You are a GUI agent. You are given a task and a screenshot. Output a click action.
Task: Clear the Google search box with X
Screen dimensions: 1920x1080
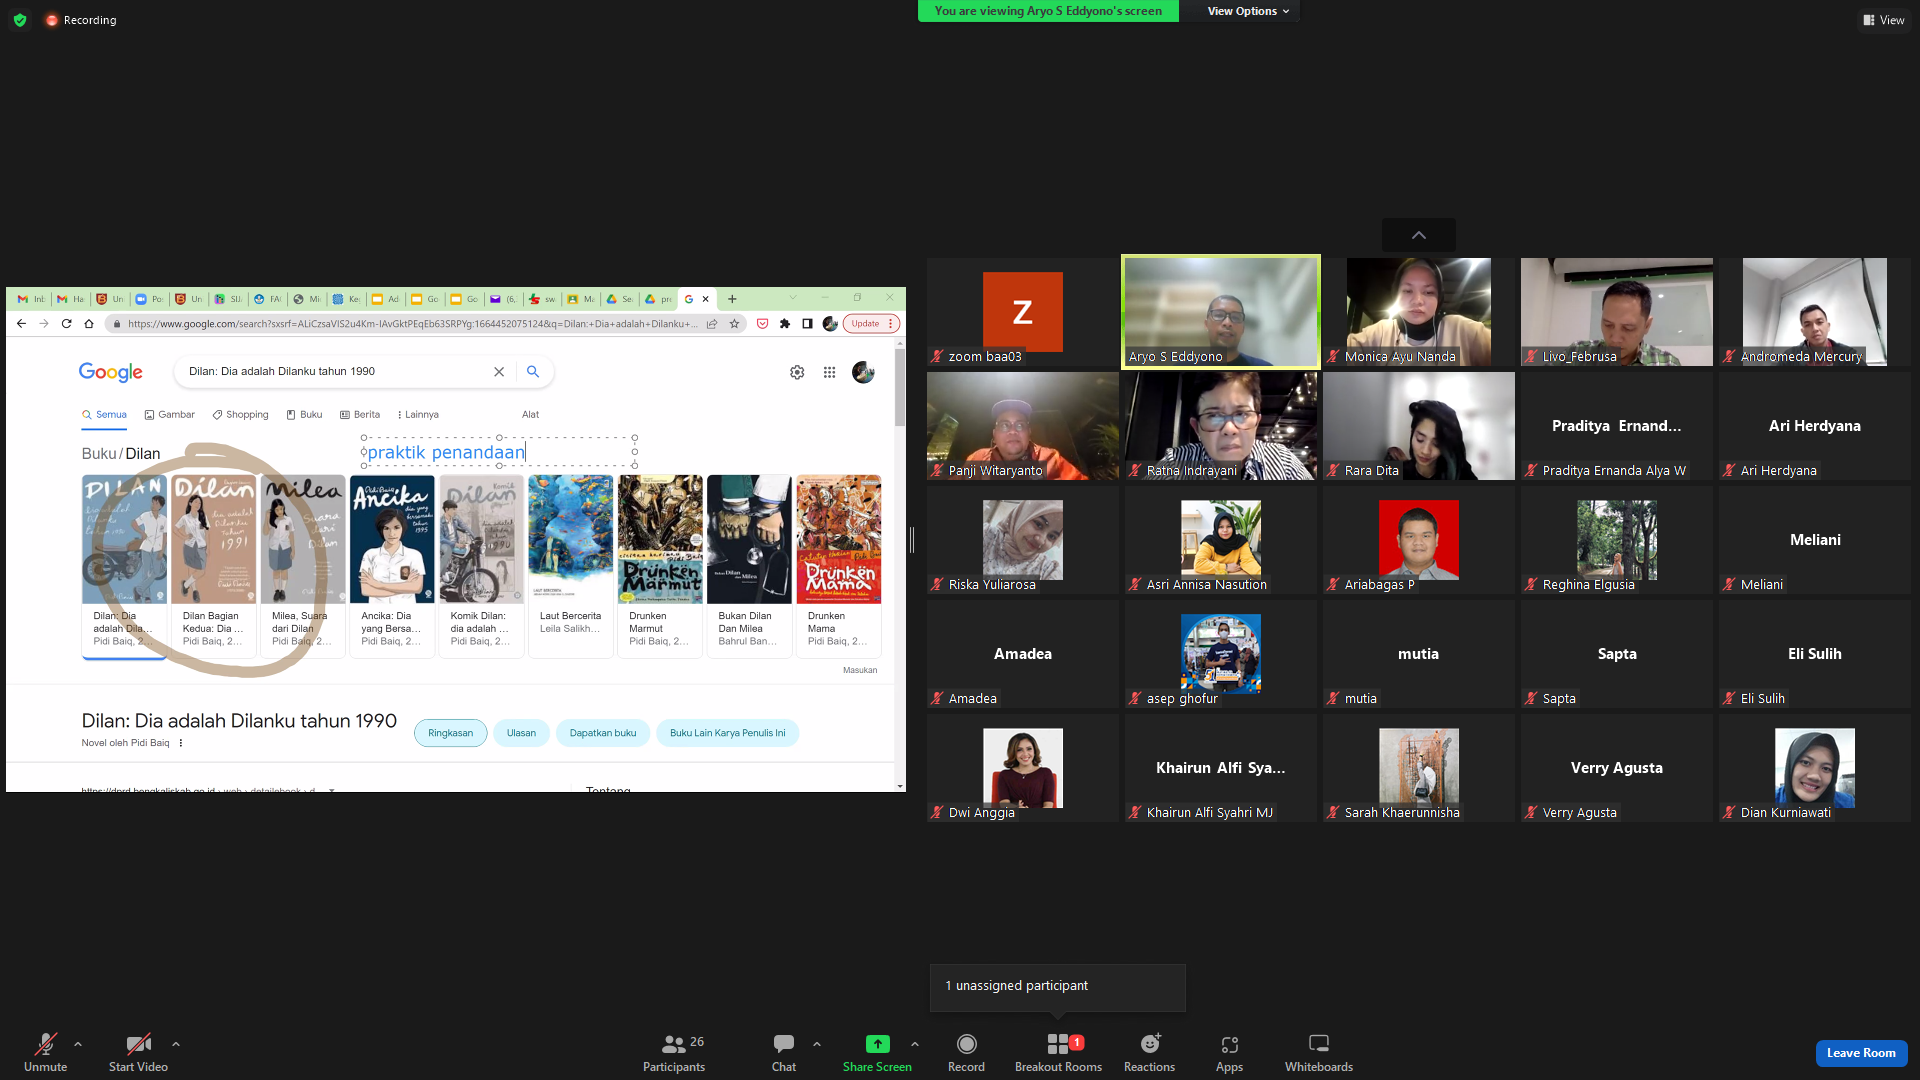click(499, 371)
